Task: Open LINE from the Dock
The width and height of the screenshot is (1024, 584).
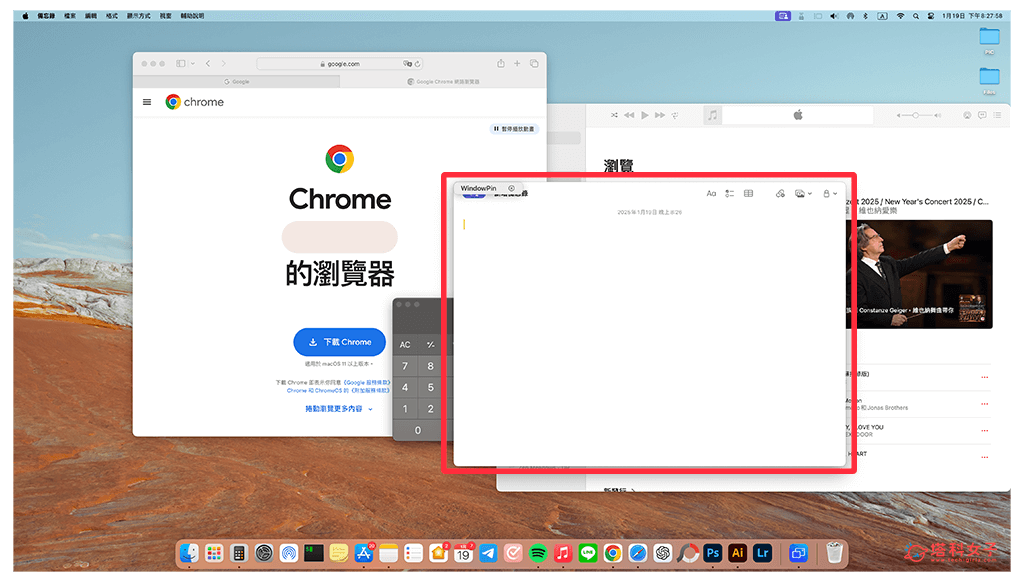Action: tap(588, 553)
